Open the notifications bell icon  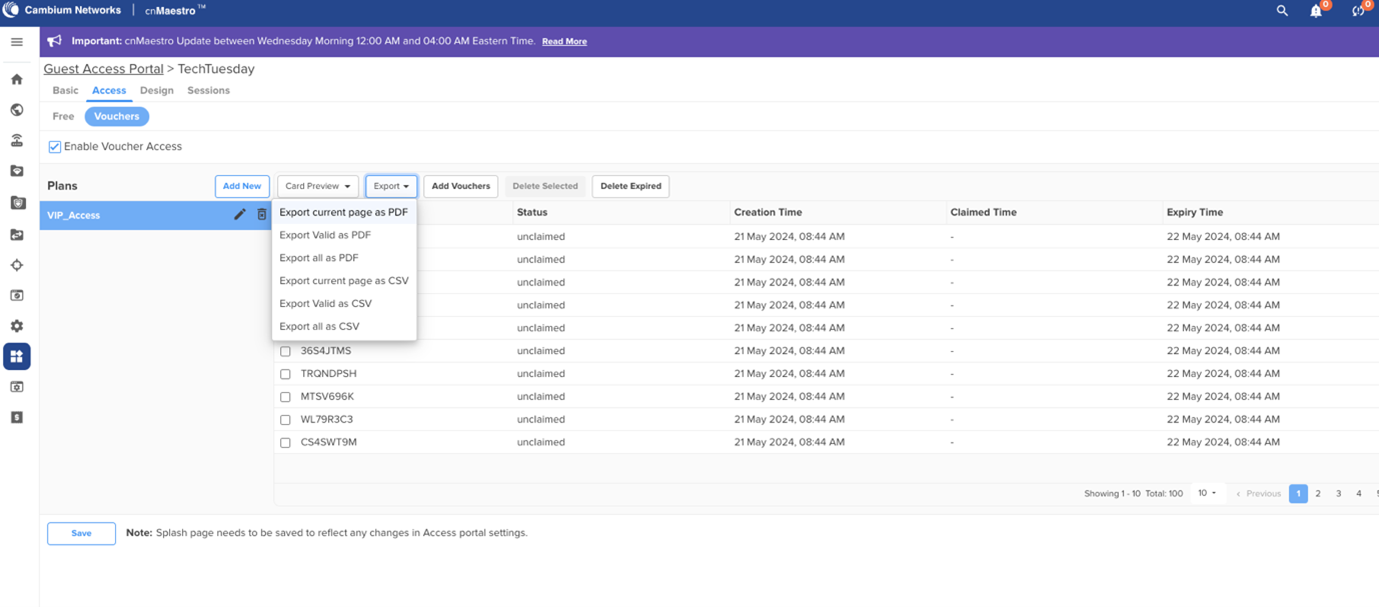(x=1316, y=11)
